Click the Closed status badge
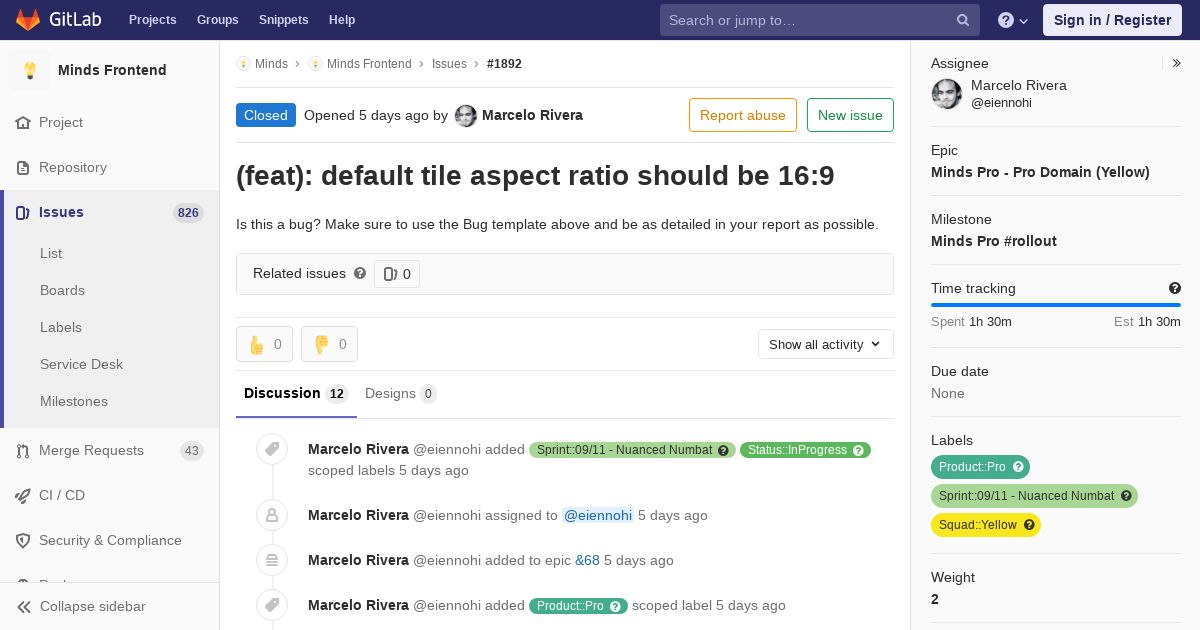 [x=266, y=115]
